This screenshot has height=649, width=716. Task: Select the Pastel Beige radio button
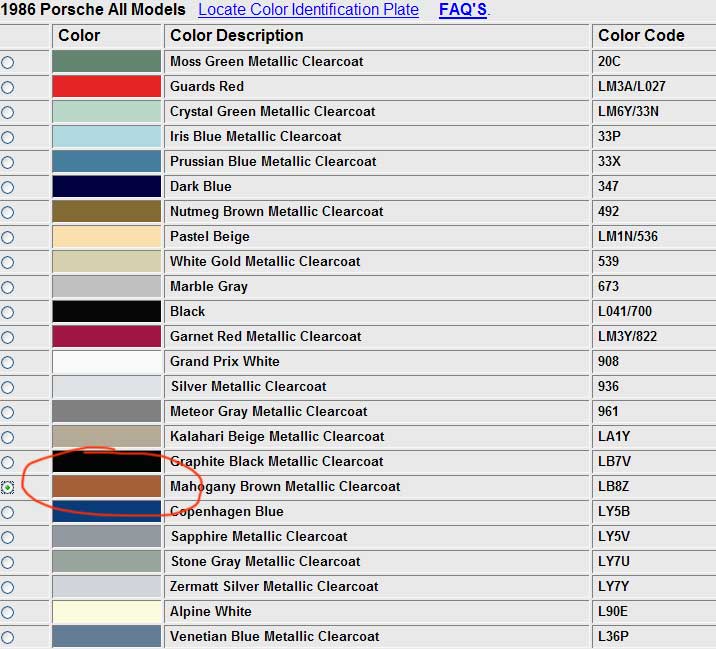click(x=7, y=237)
